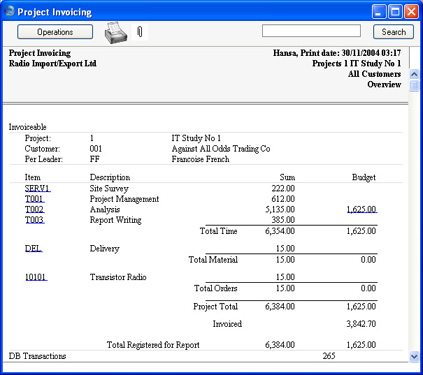Select the text 'Project Management'

pyautogui.click(x=124, y=199)
